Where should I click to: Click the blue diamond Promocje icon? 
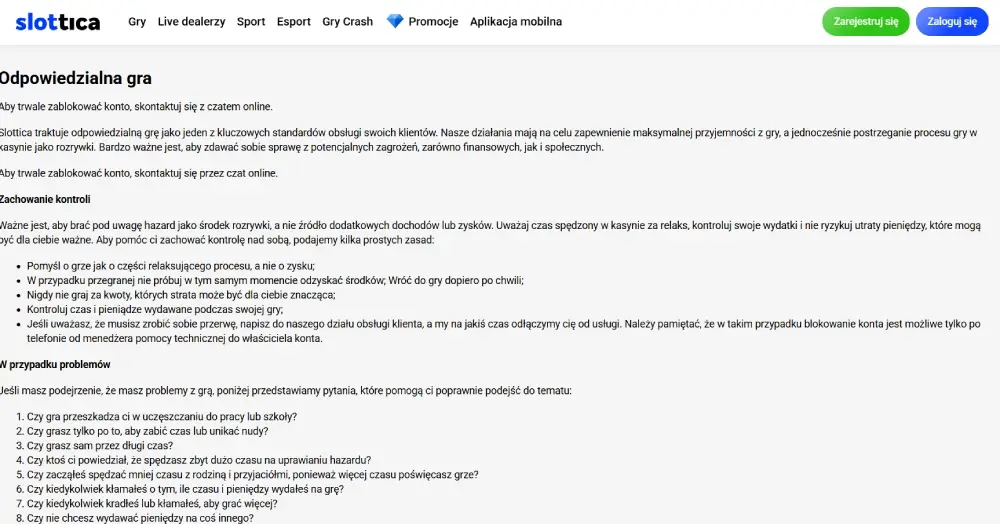395,21
